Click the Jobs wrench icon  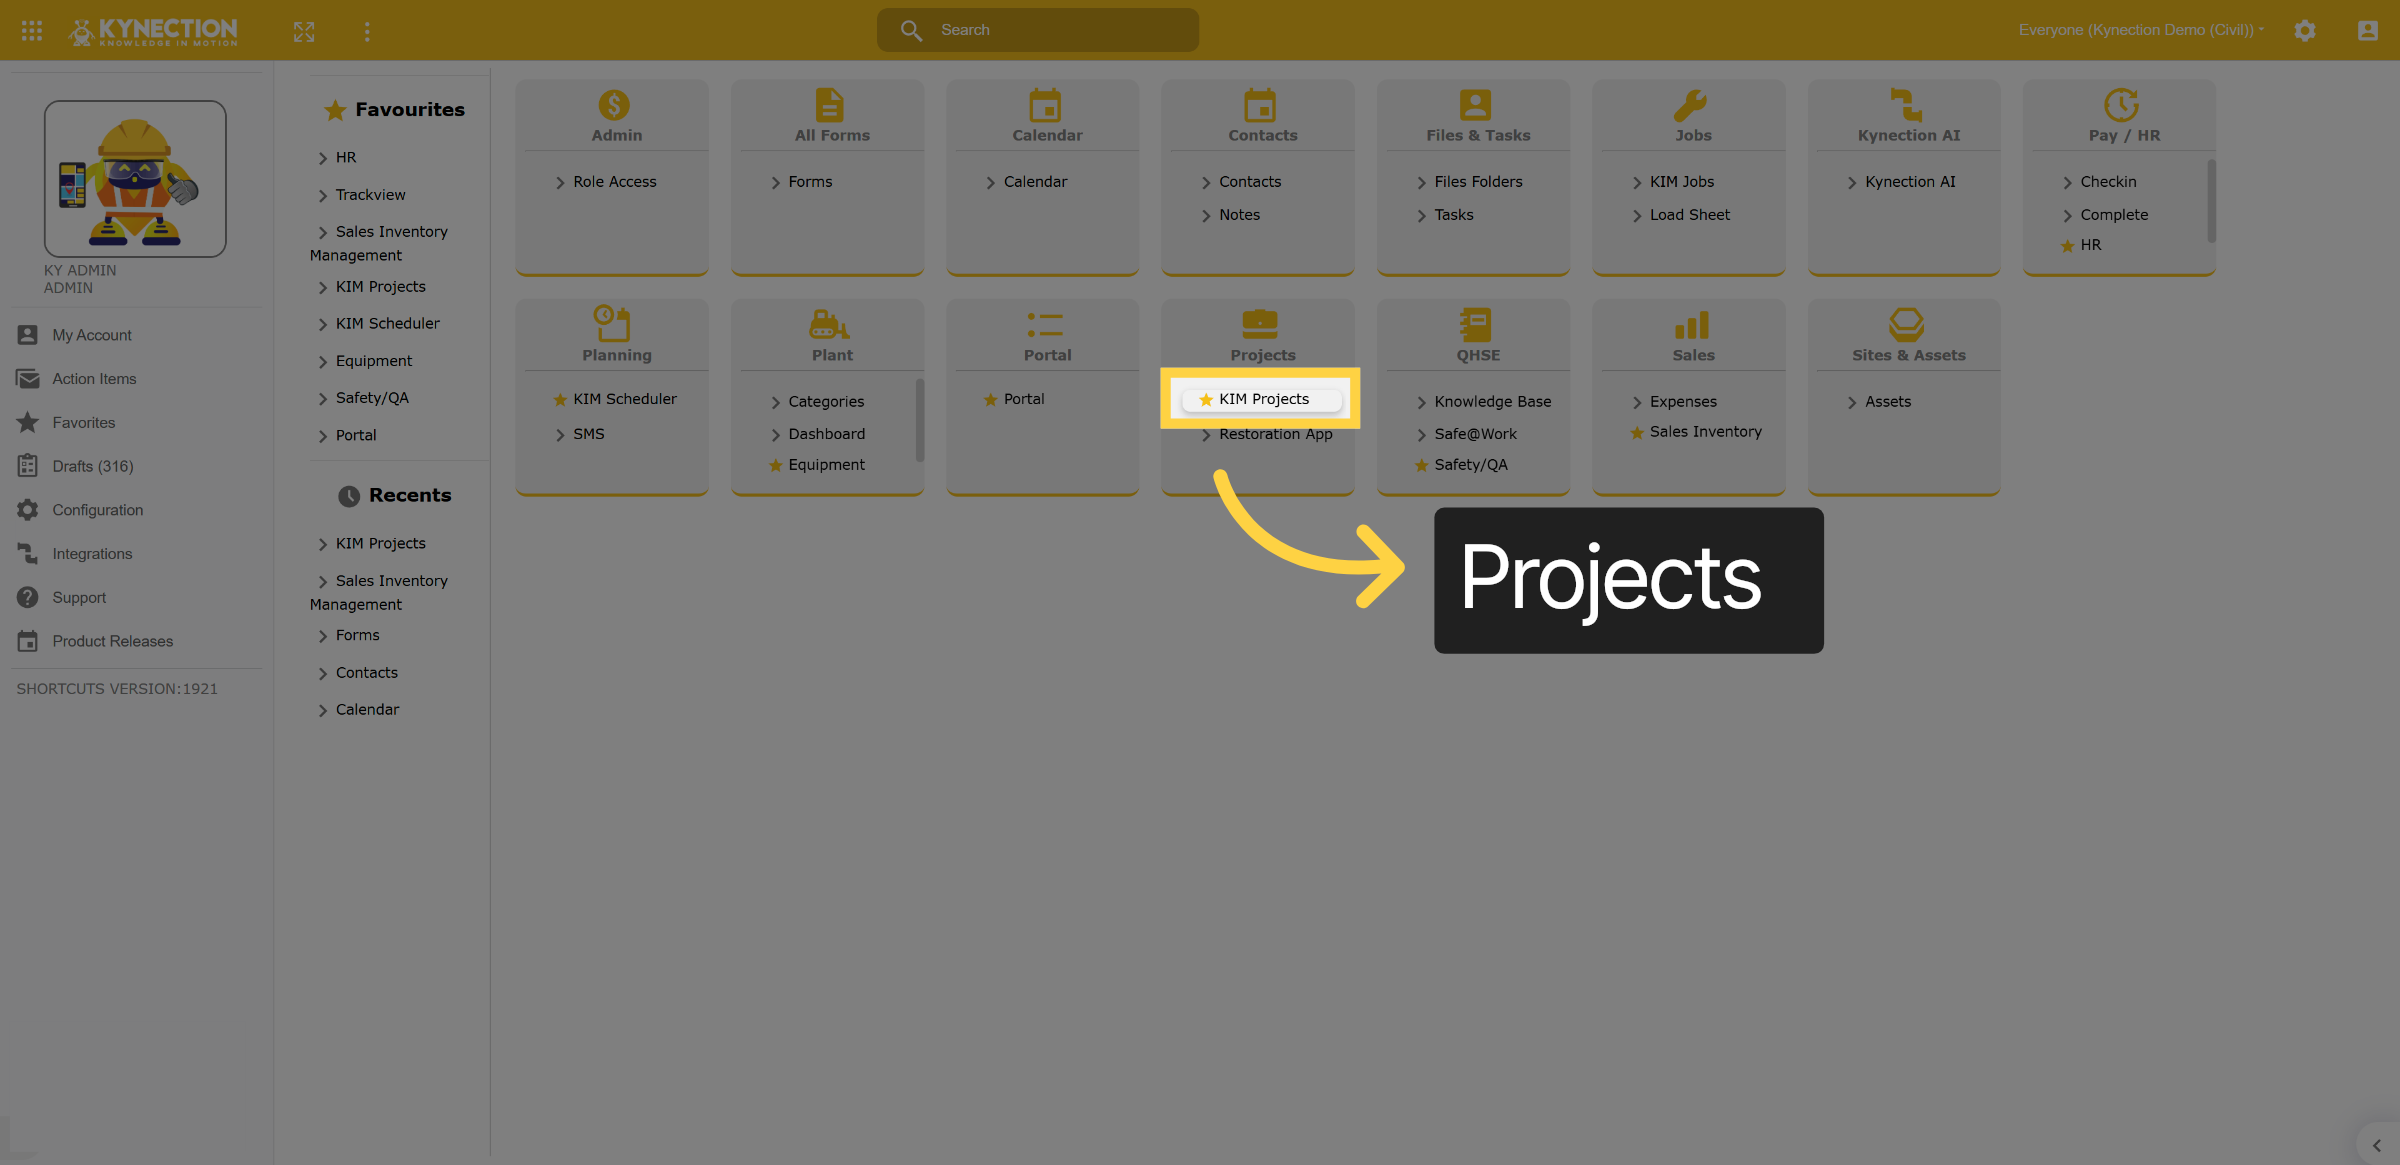[1691, 105]
